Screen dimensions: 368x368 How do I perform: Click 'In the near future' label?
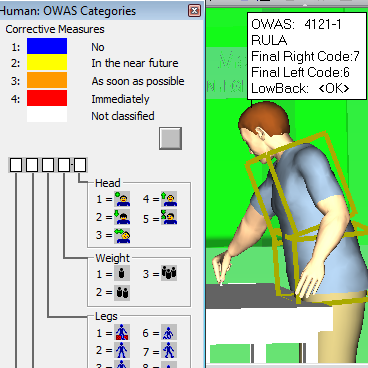tap(135, 63)
